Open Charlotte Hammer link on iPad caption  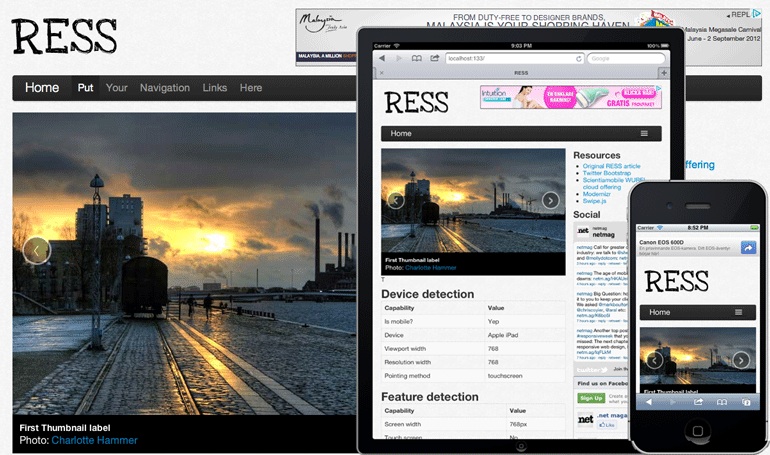tap(431, 268)
